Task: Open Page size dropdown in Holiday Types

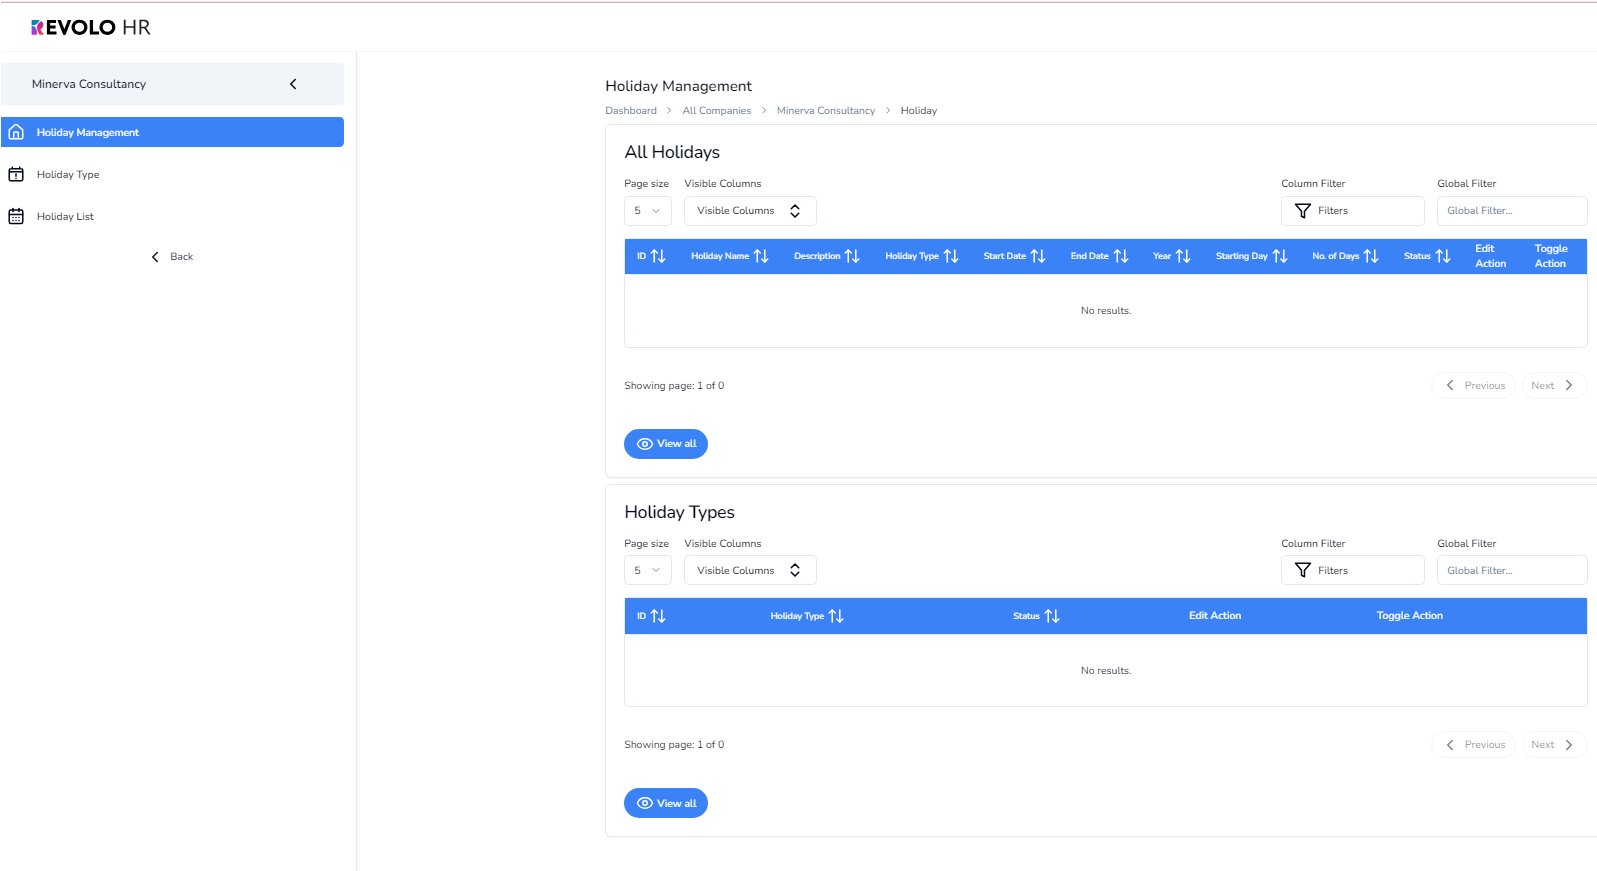Action: pos(648,570)
